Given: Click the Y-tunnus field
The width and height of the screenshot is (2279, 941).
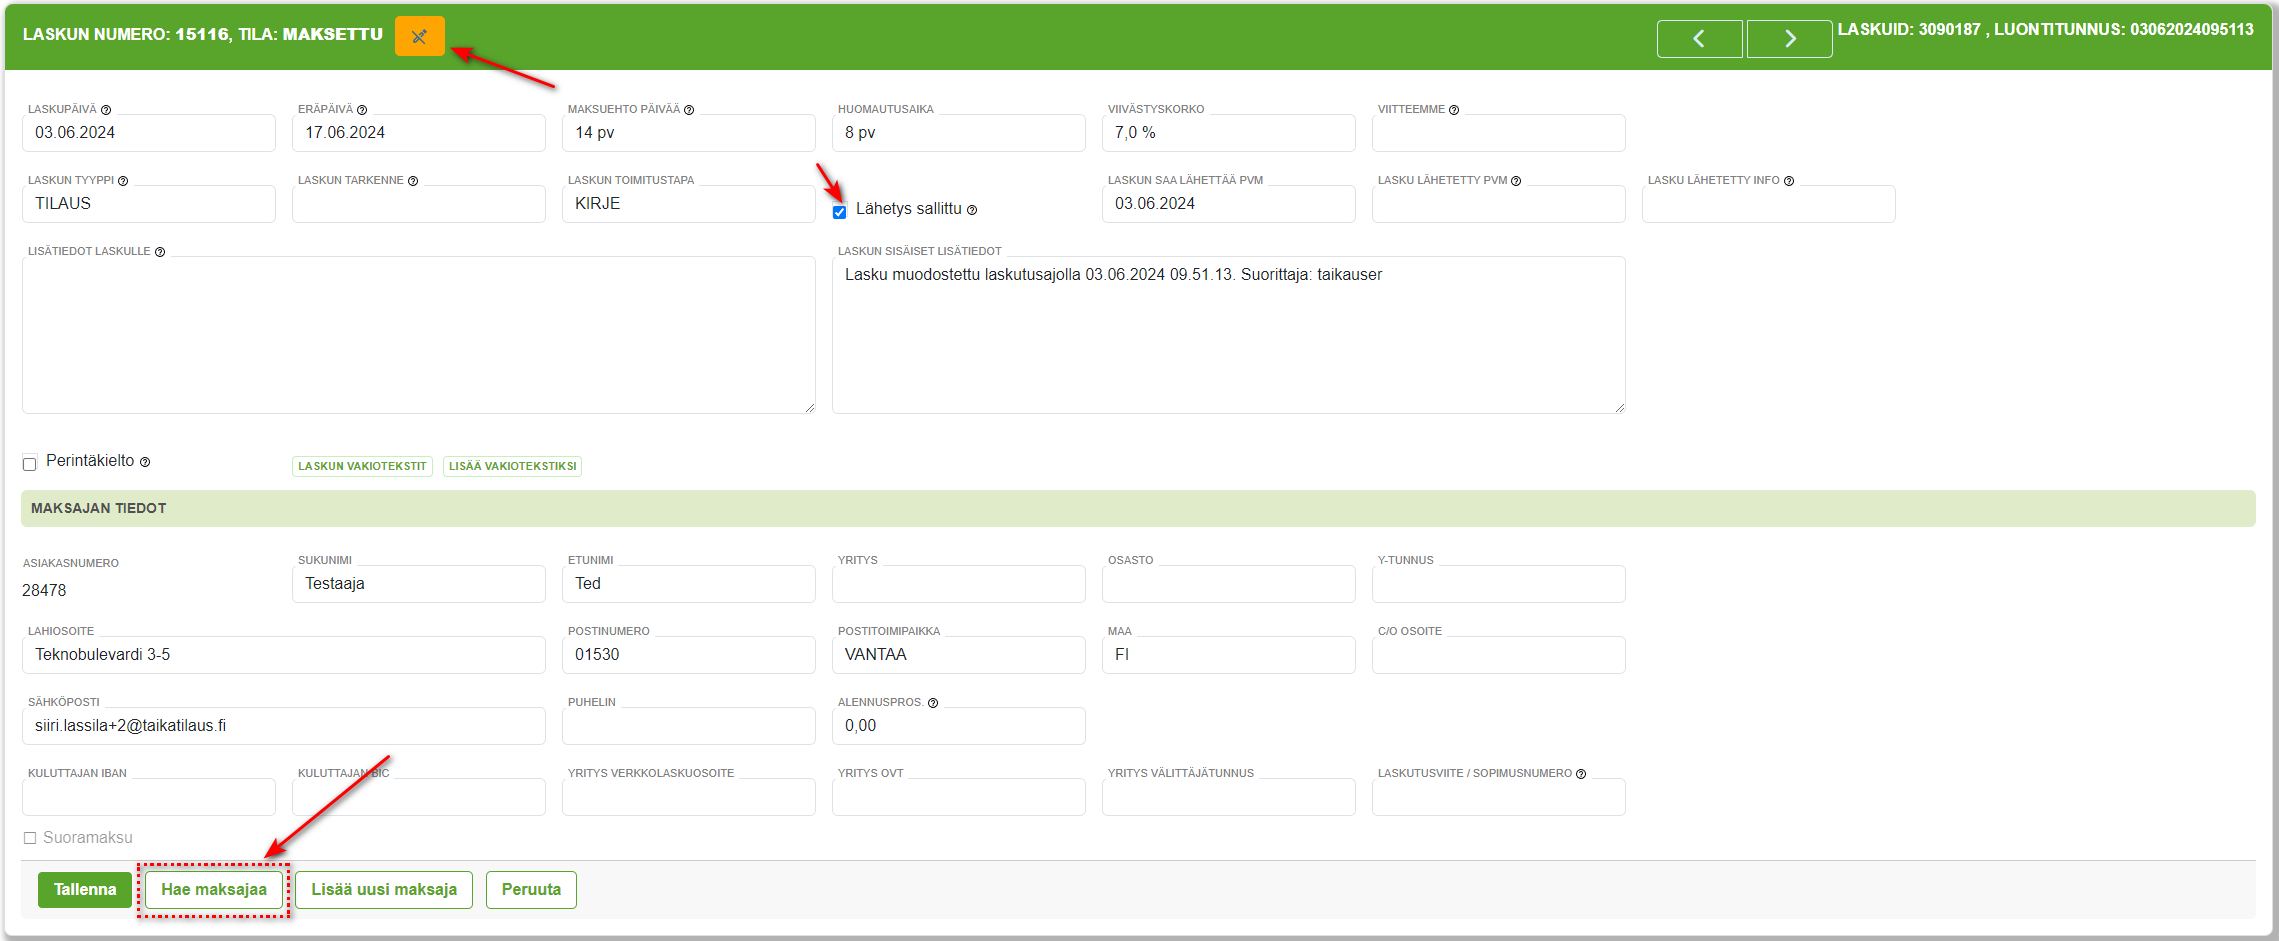Looking at the screenshot, I should tap(1499, 584).
